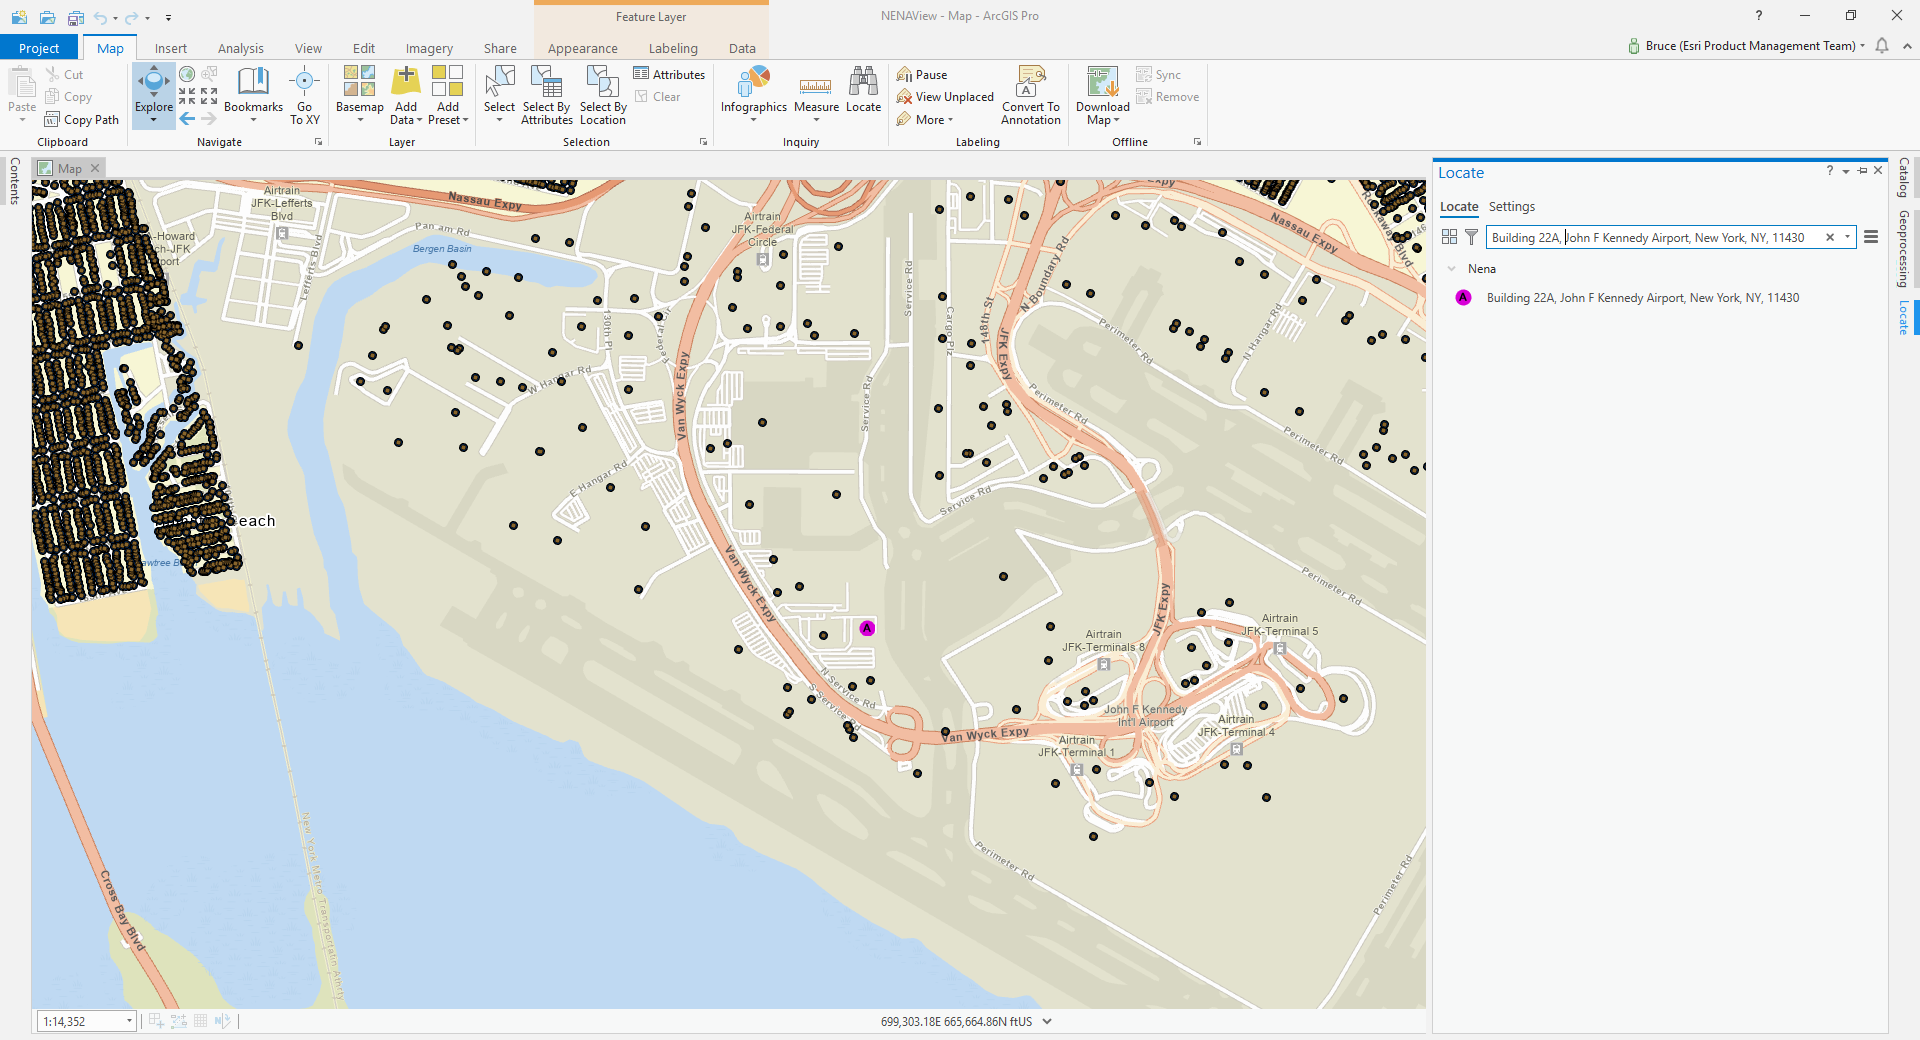Click the Undo arrow
This screenshot has width=1920, height=1040.
tap(100, 17)
